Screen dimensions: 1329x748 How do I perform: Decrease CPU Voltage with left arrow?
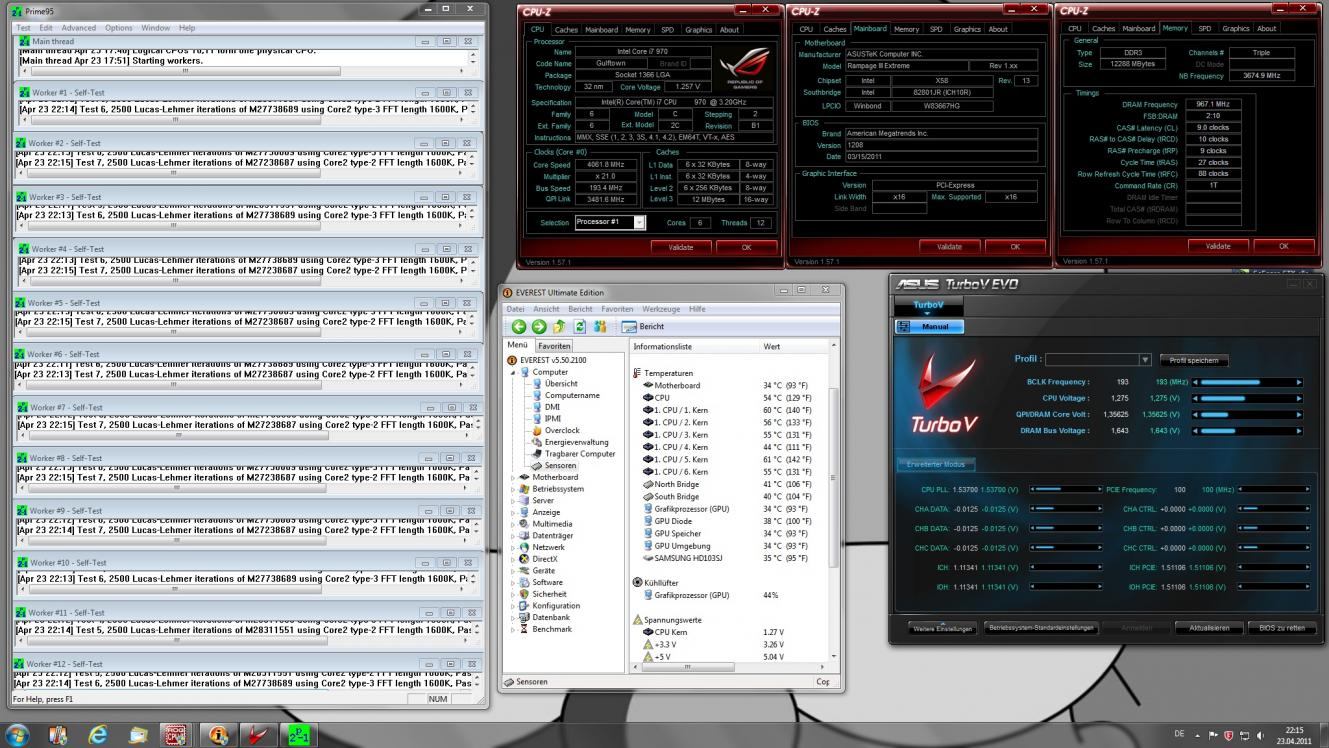tap(1195, 398)
